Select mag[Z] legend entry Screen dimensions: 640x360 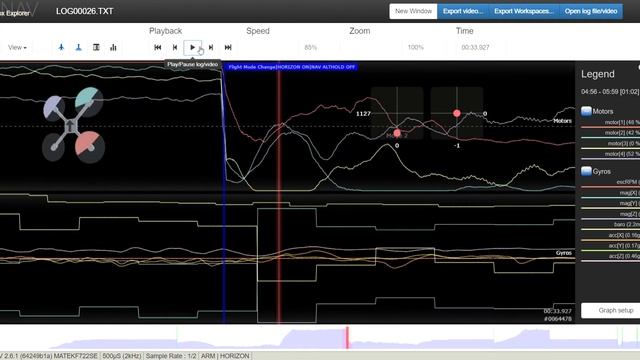[611, 214]
